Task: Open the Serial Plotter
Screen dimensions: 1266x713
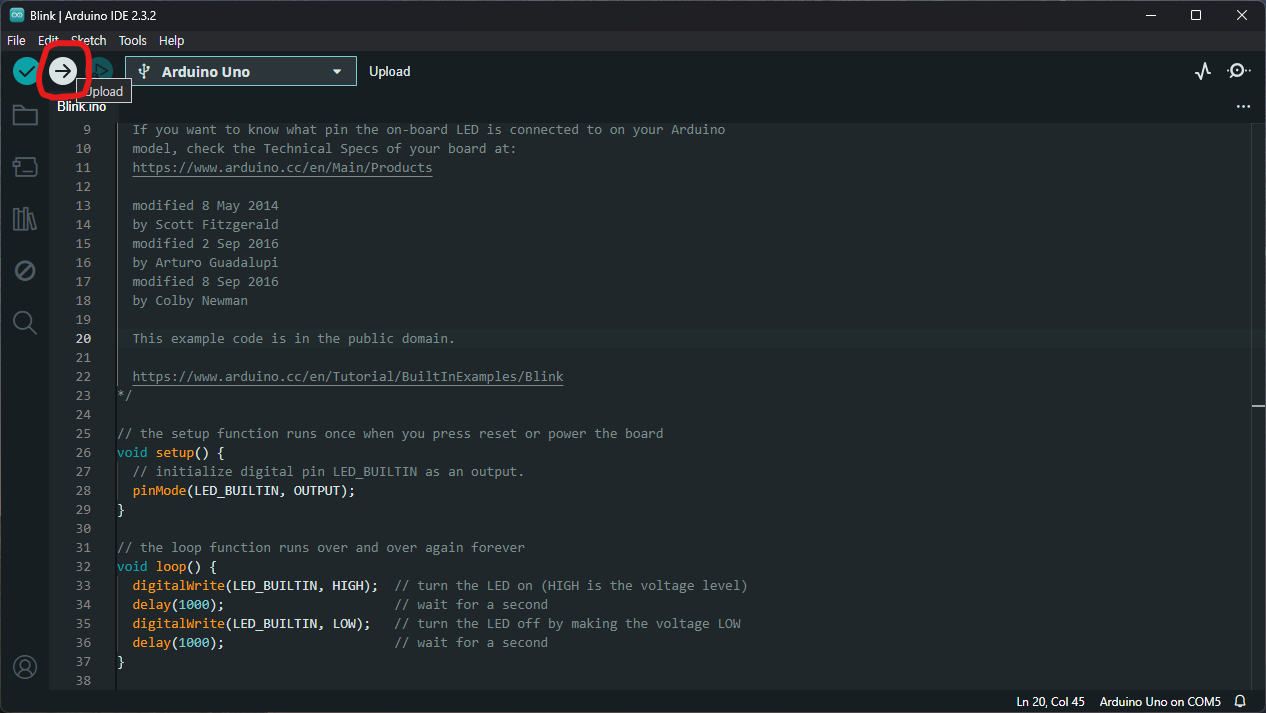Action: point(1203,71)
